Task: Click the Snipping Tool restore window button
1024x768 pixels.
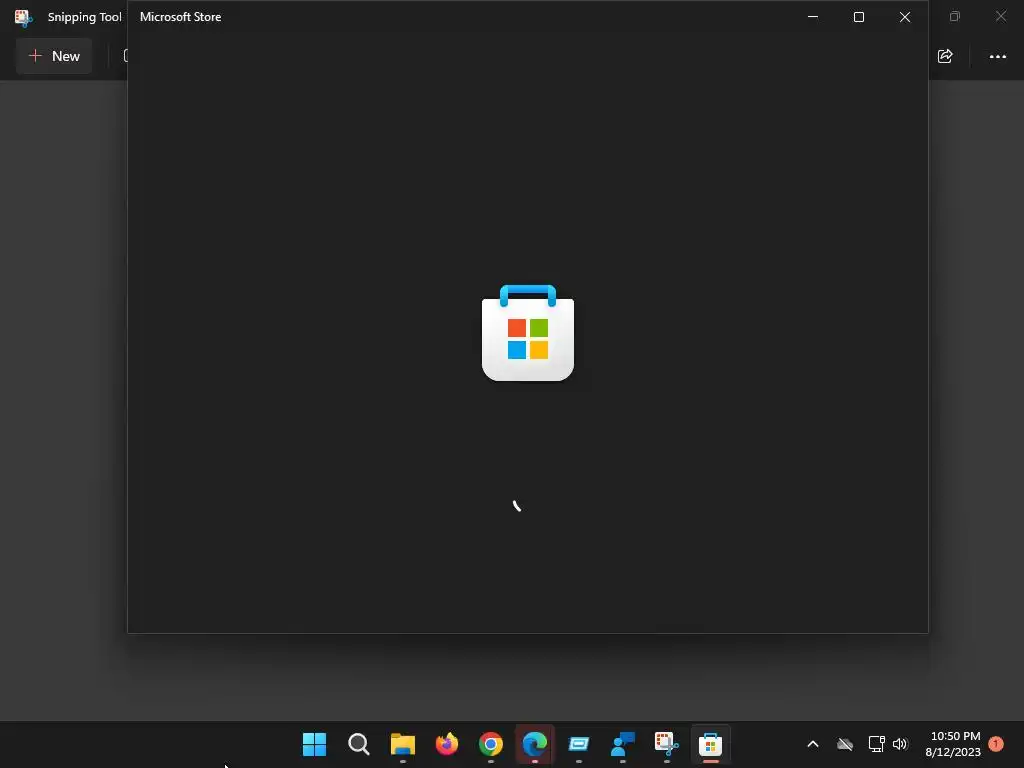Action: tap(955, 16)
